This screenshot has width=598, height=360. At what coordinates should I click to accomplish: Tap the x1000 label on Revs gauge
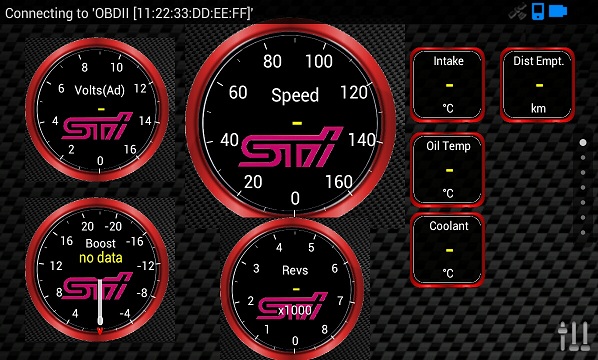tap(294, 310)
